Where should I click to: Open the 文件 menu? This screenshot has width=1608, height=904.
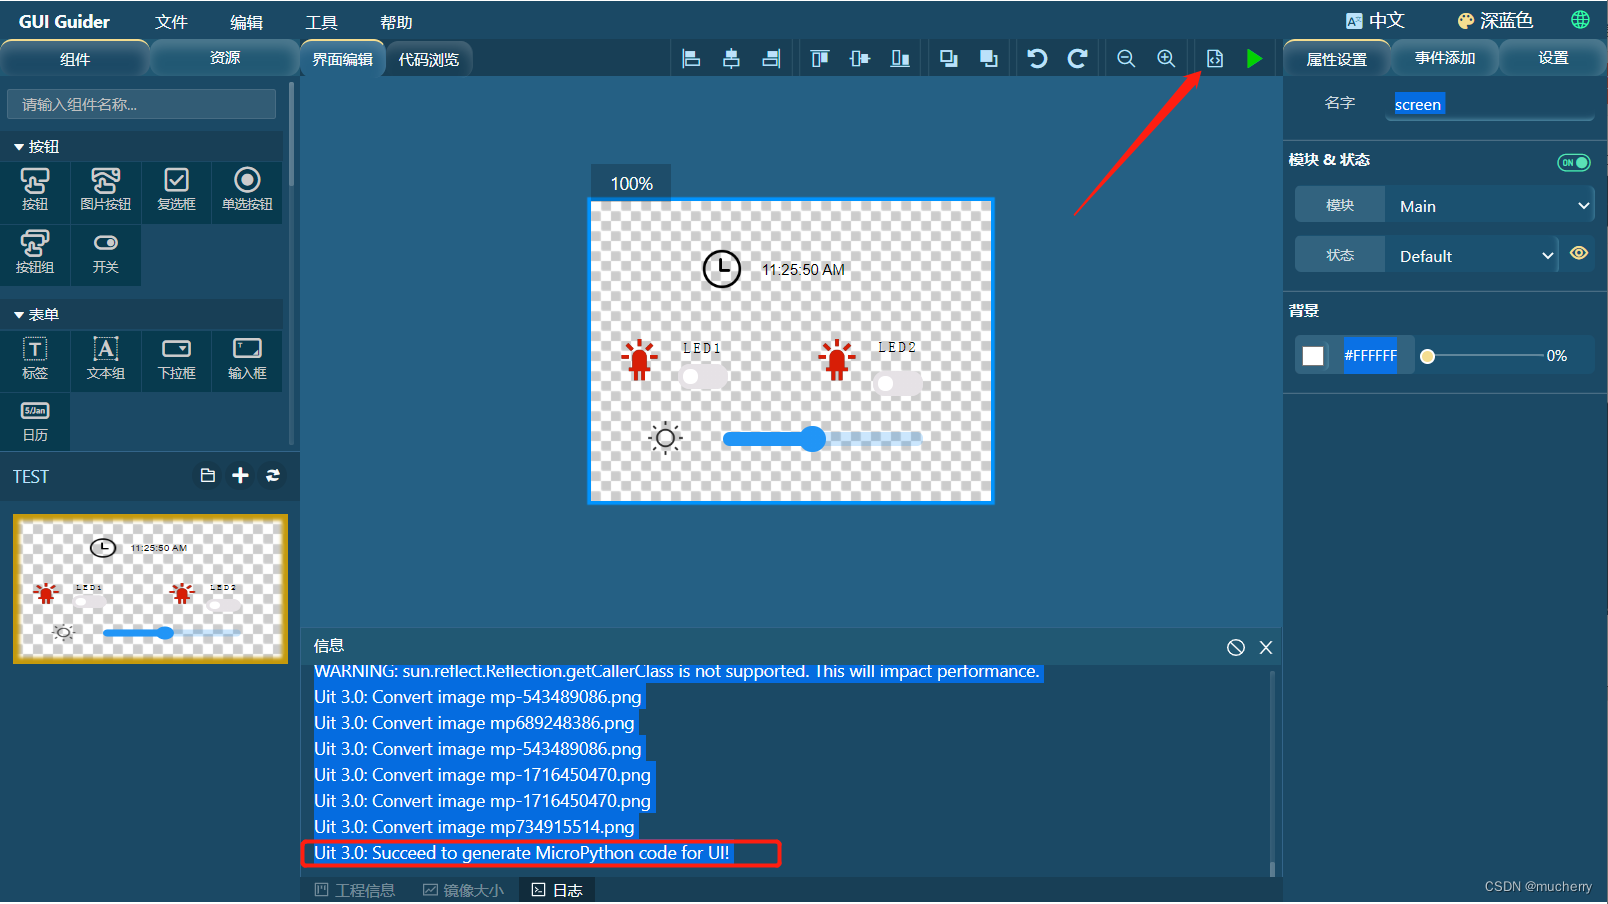171,22
